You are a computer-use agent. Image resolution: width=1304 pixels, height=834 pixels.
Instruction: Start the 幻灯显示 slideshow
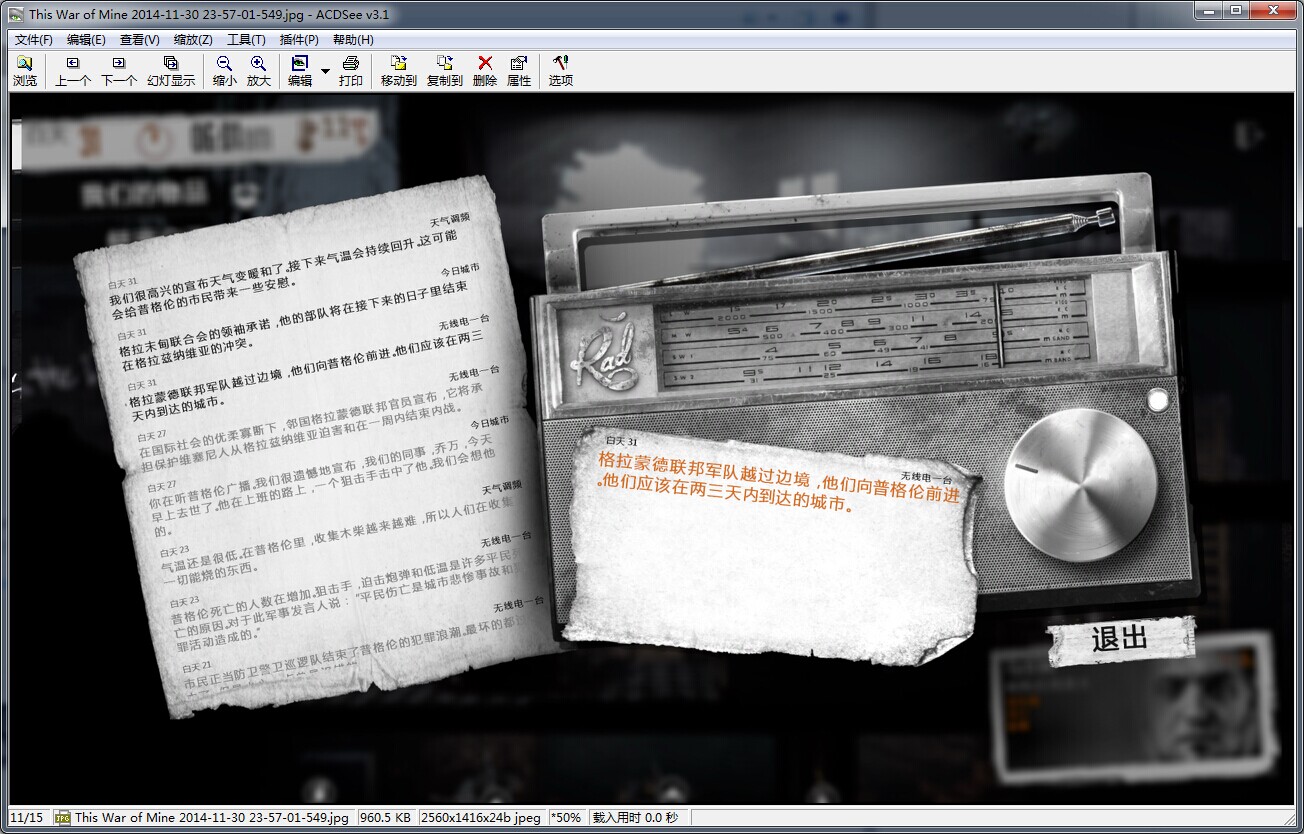(171, 71)
